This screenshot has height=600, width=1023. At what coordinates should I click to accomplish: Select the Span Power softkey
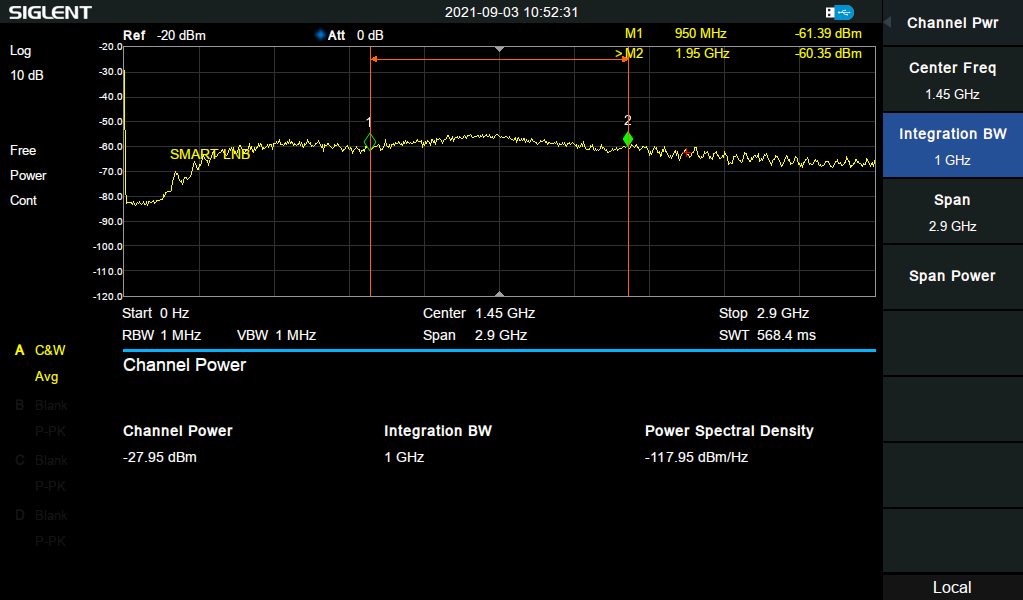tap(952, 277)
